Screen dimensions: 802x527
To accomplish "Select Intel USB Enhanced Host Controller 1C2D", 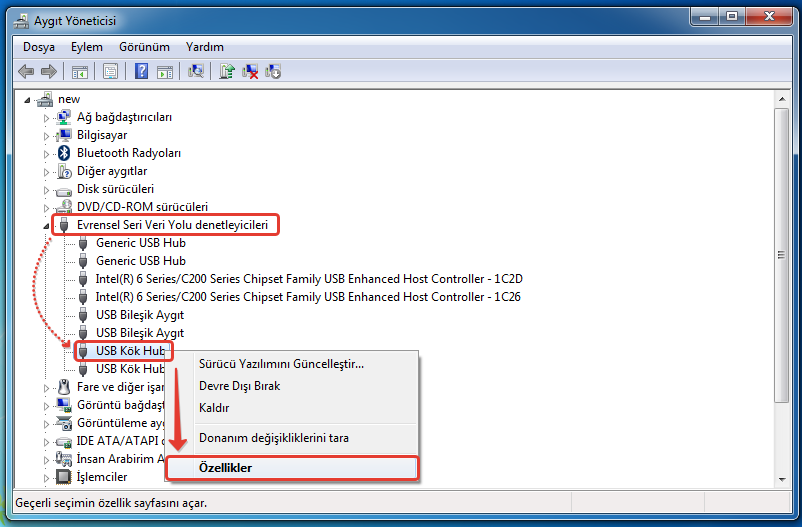I will [308, 279].
